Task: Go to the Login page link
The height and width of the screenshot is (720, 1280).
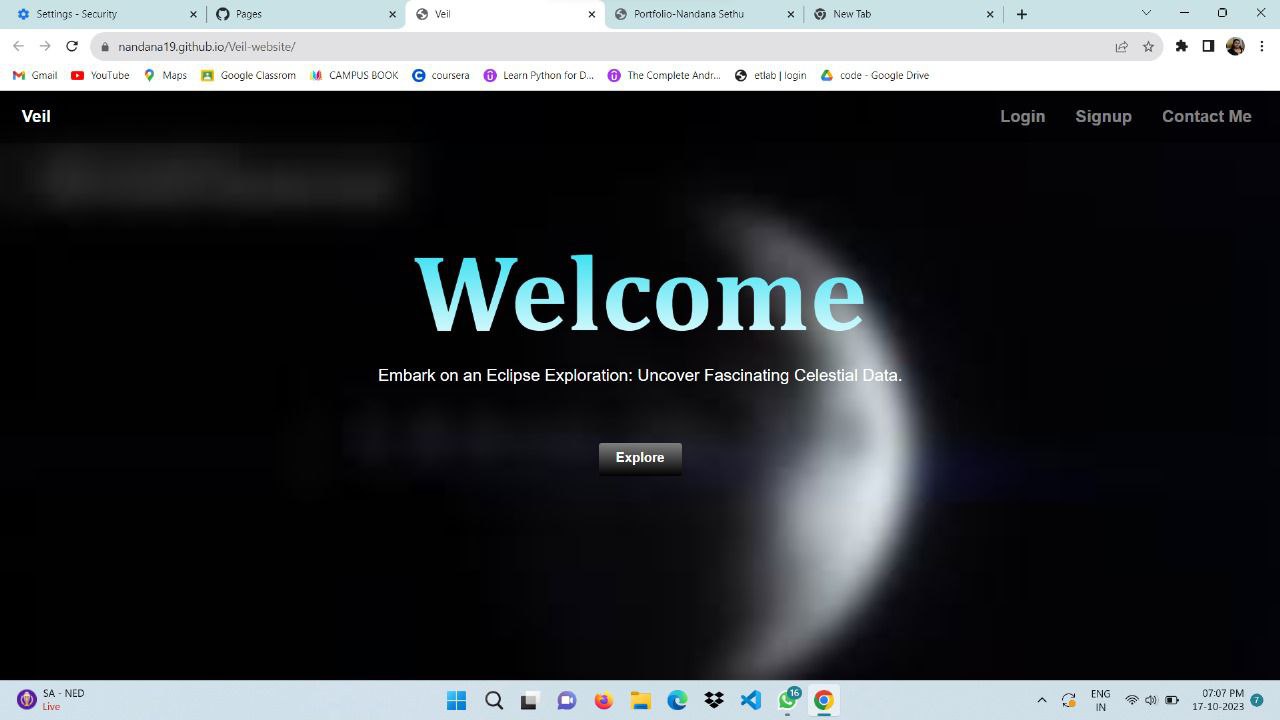Action: [1022, 116]
